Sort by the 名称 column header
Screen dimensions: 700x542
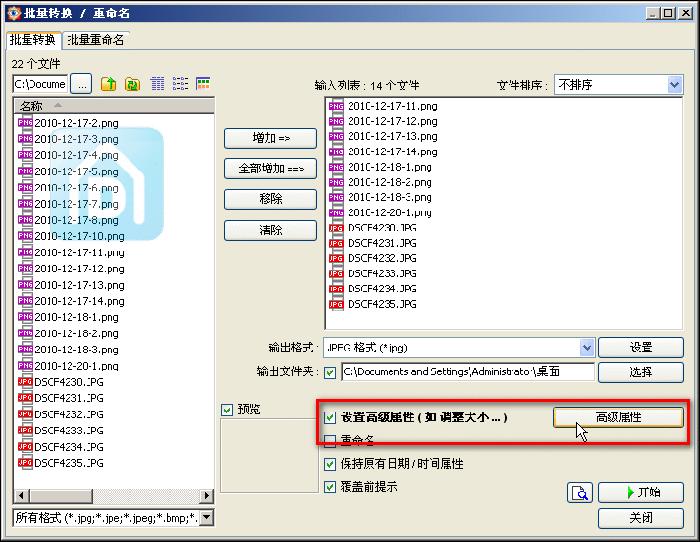tap(114, 106)
